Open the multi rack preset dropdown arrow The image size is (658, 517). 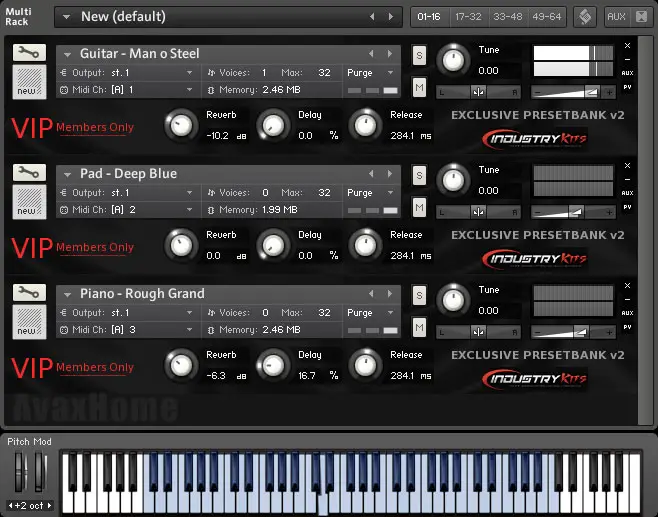66,17
